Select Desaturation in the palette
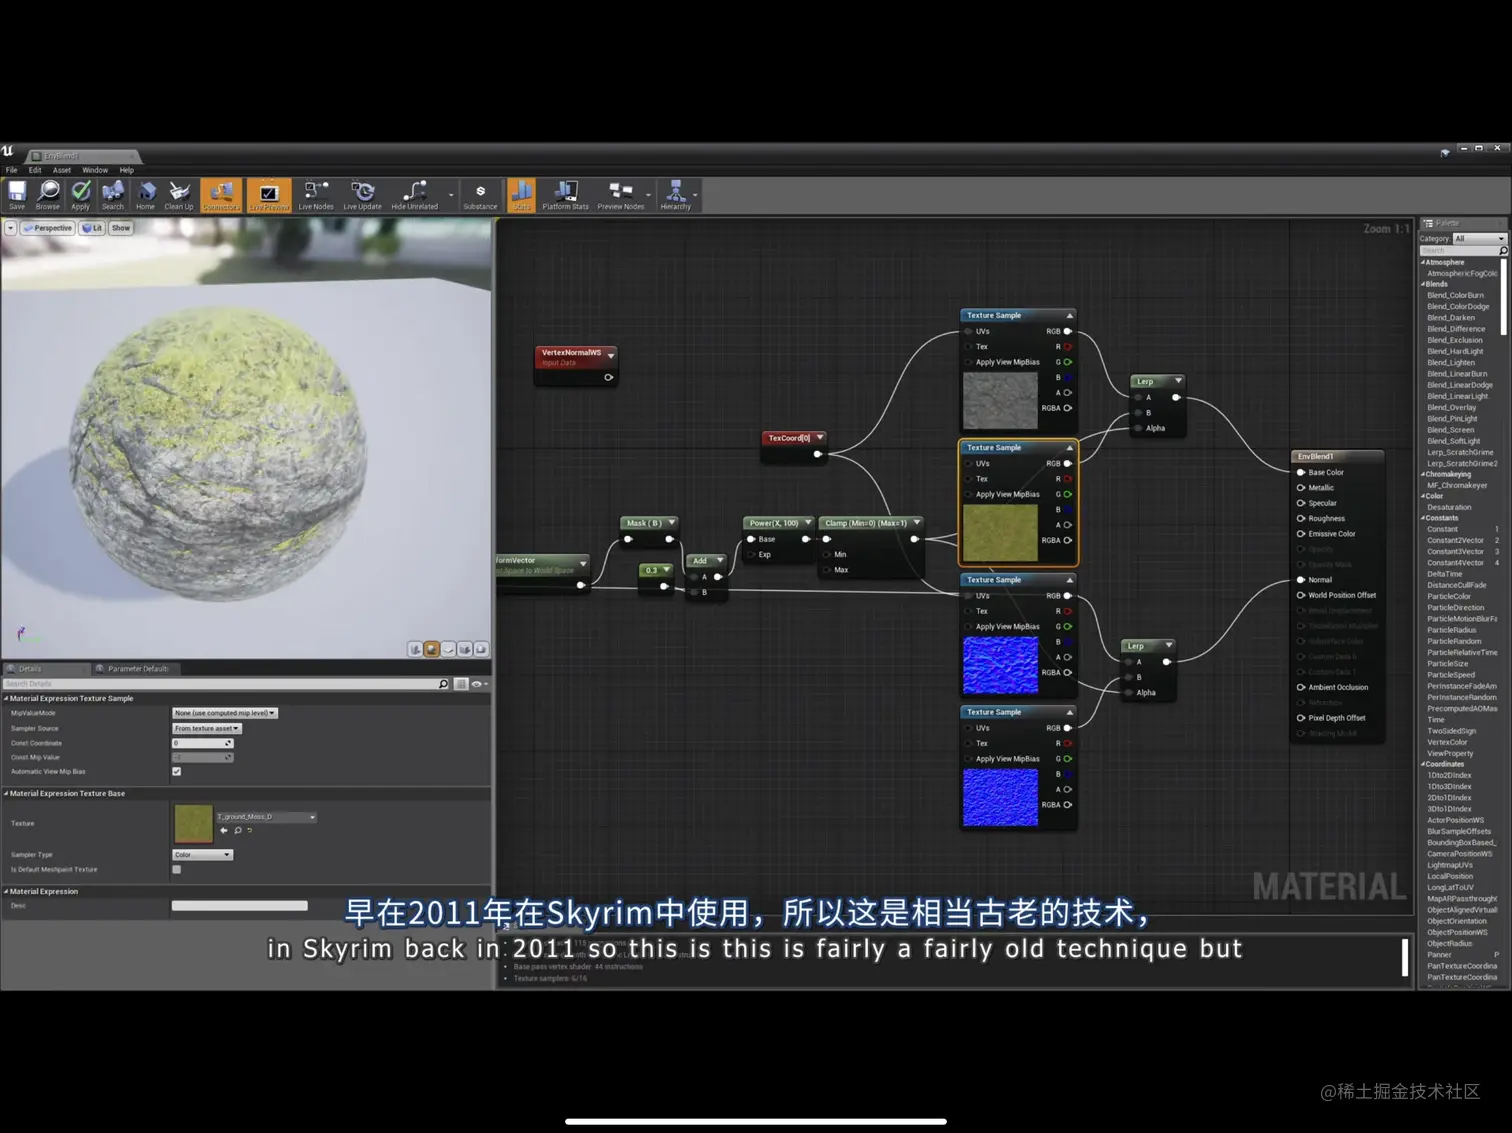The image size is (1512, 1133). pos(1449,508)
